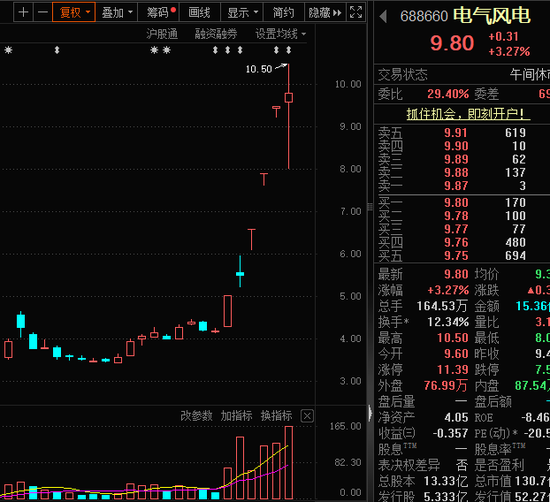The height and width of the screenshot is (502, 550).
Task: Click the 隐藏 double-arrow hide button
Action: [325, 13]
